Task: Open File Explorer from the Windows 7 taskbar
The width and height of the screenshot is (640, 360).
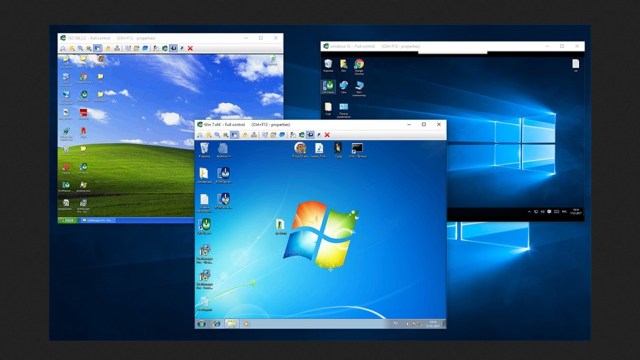Action: (231, 324)
